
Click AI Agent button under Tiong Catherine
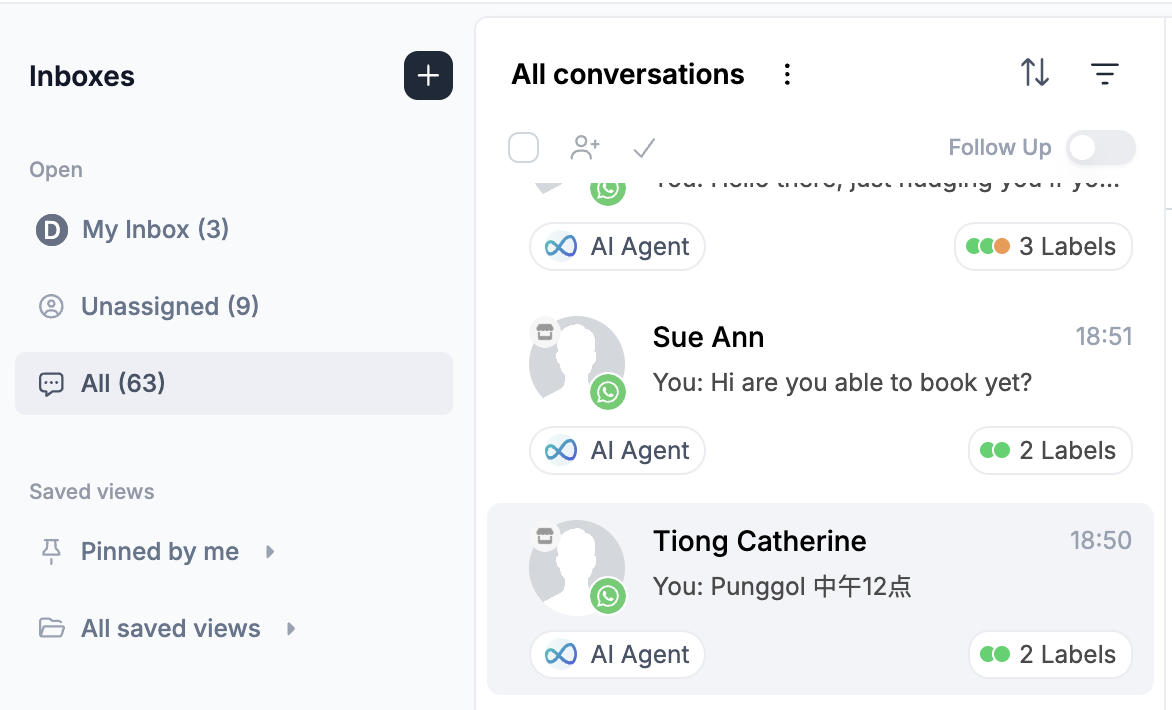pyautogui.click(x=617, y=655)
